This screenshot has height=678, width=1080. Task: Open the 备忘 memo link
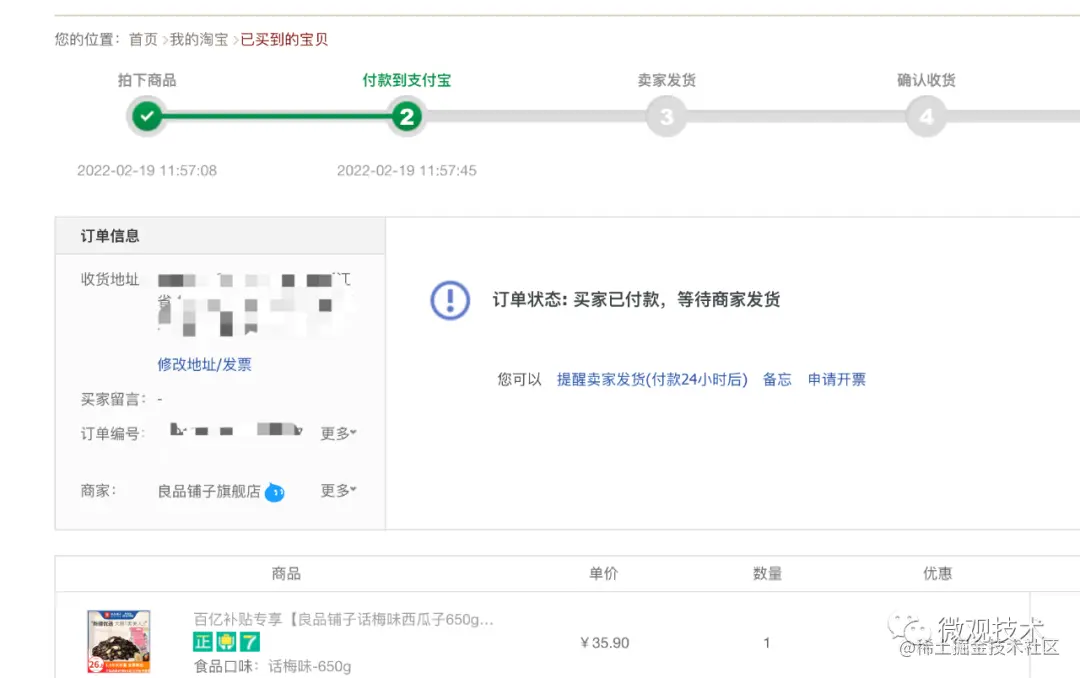pos(777,380)
